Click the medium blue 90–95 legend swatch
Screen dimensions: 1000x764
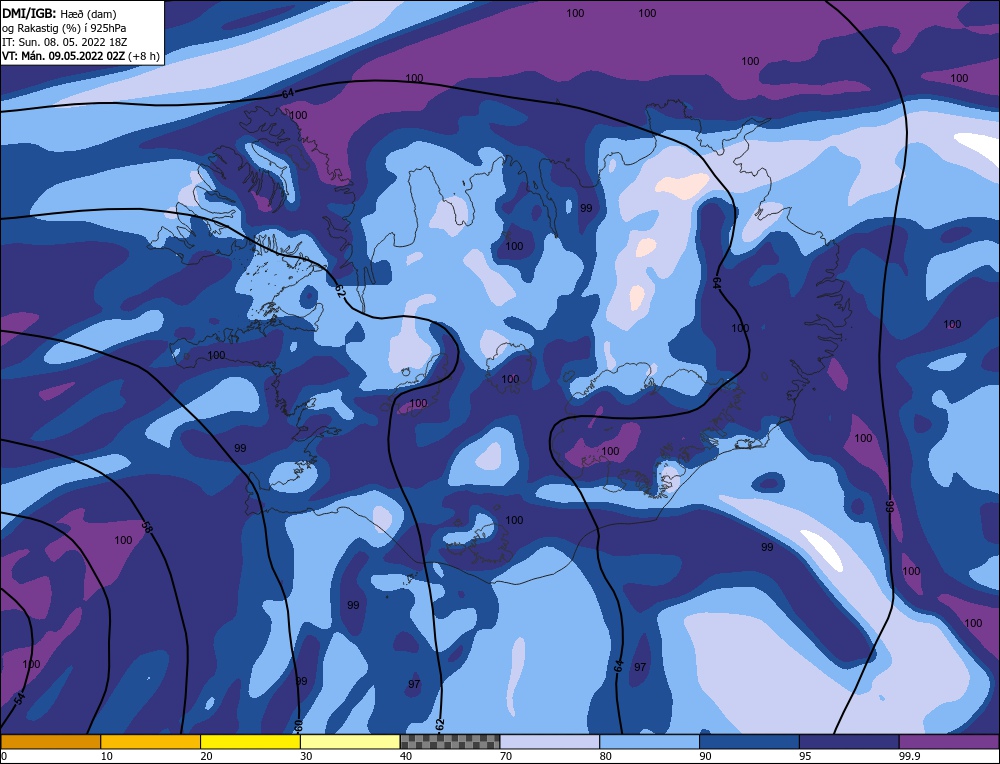[749, 741]
